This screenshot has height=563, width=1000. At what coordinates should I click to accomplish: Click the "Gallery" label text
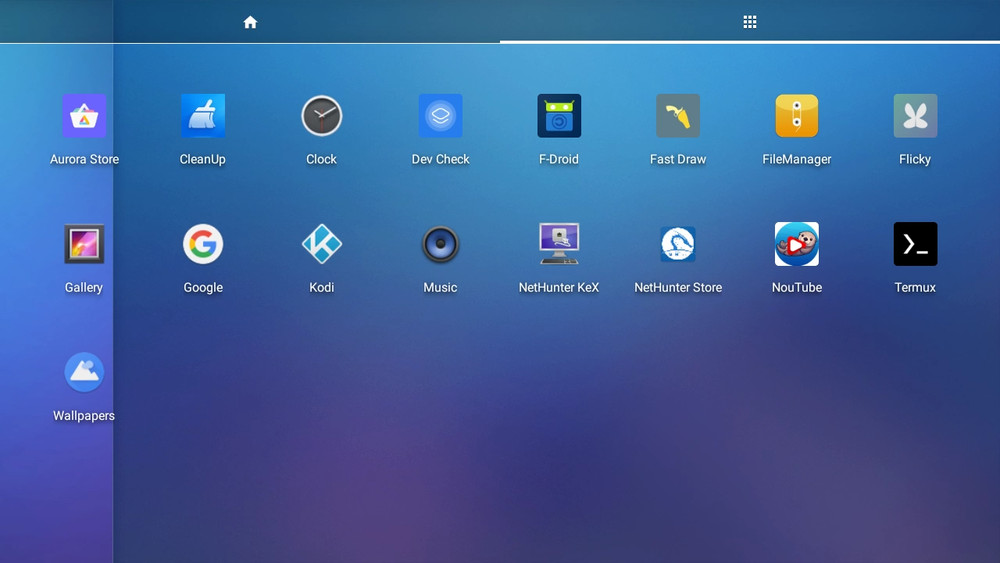pyautogui.click(x=84, y=288)
